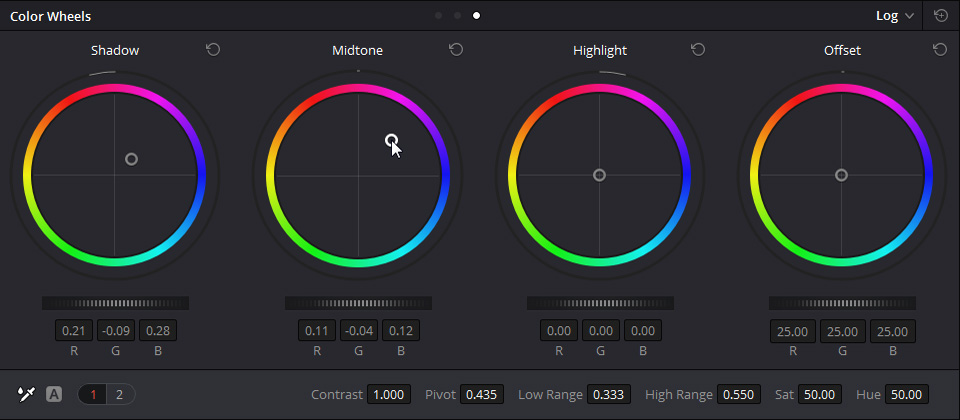
Task: Click the Low Range label
Action: [550, 394]
